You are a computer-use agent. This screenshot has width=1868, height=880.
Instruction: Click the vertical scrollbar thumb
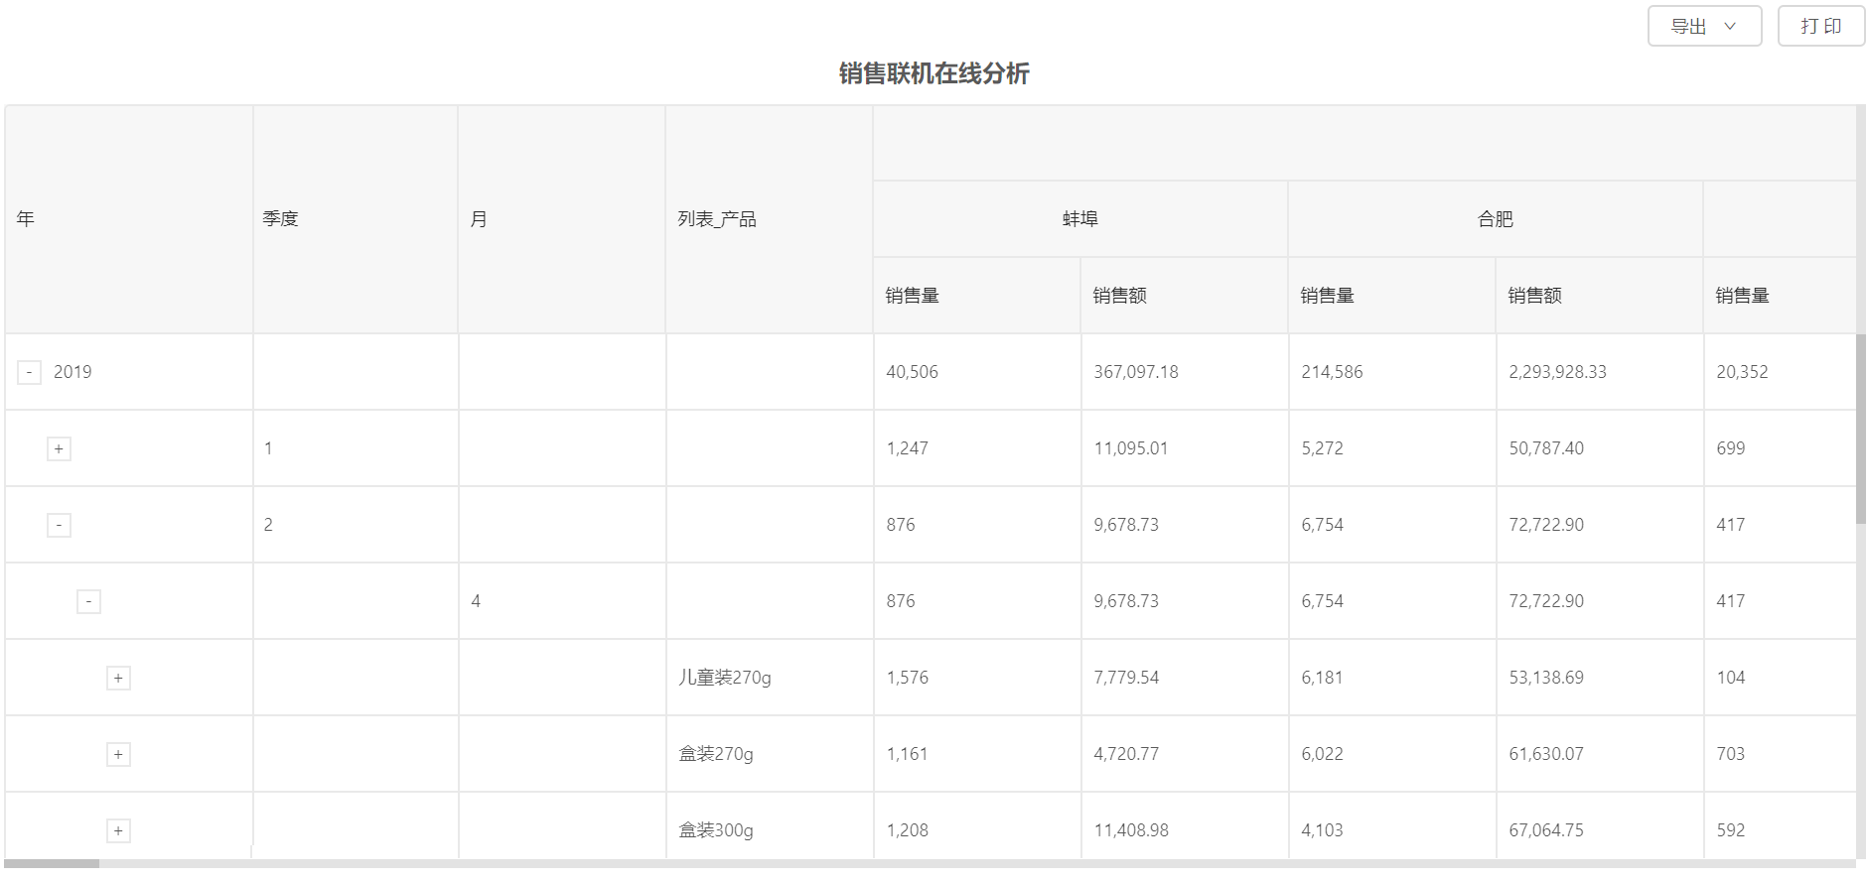(1861, 428)
